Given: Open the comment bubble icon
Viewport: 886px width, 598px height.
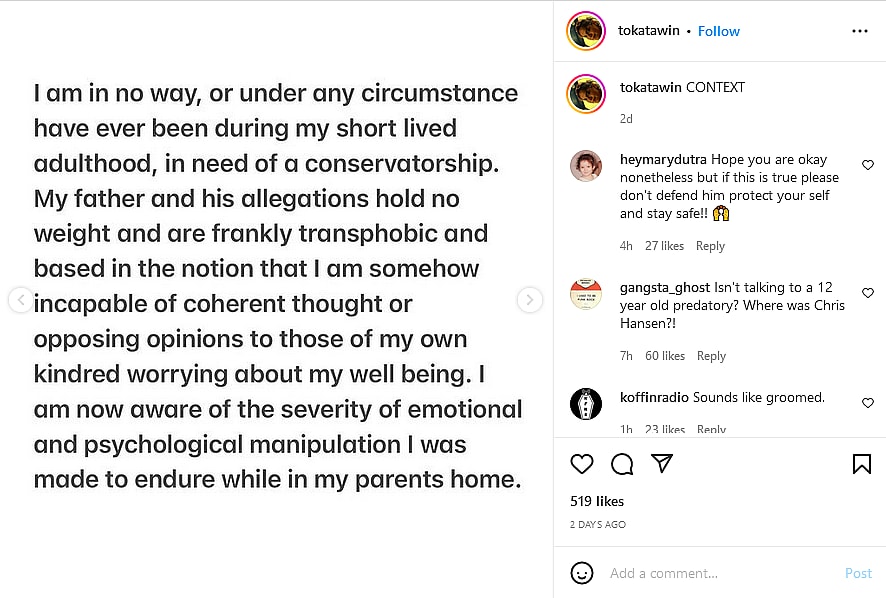Looking at the screenshot, I should click(x=622, y=464).
